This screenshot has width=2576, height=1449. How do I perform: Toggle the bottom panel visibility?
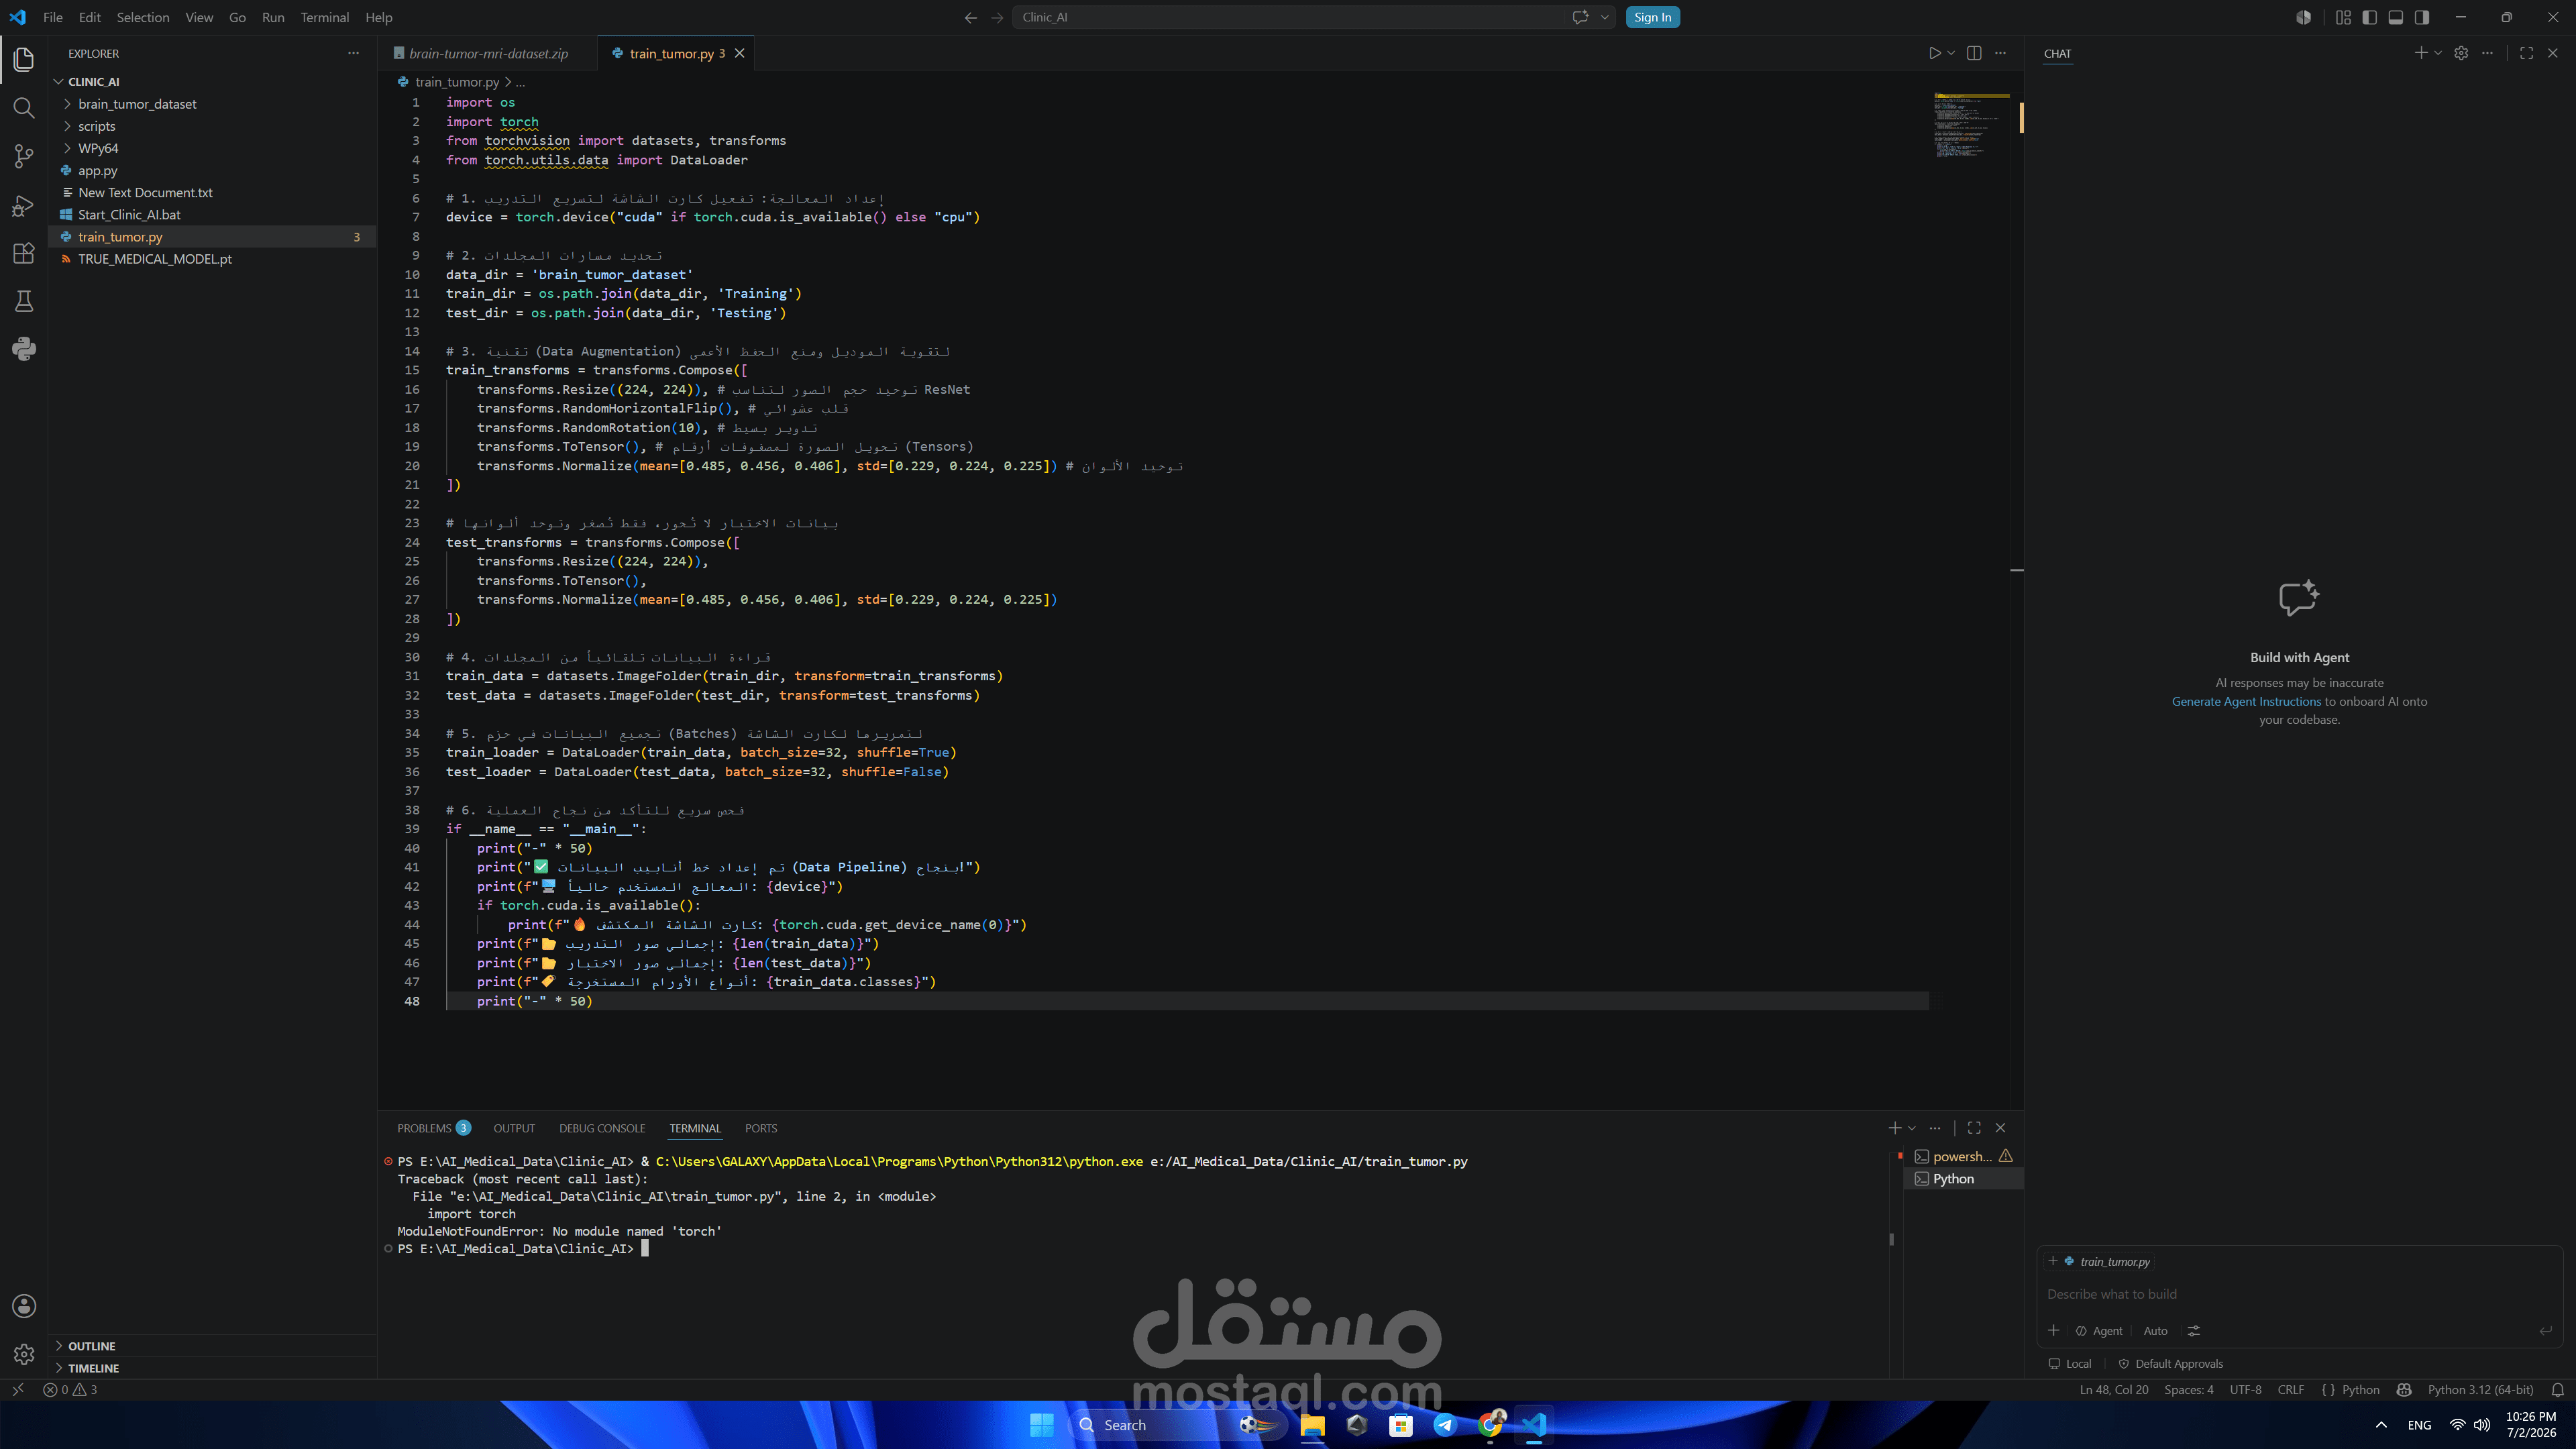click(2395, 17)
